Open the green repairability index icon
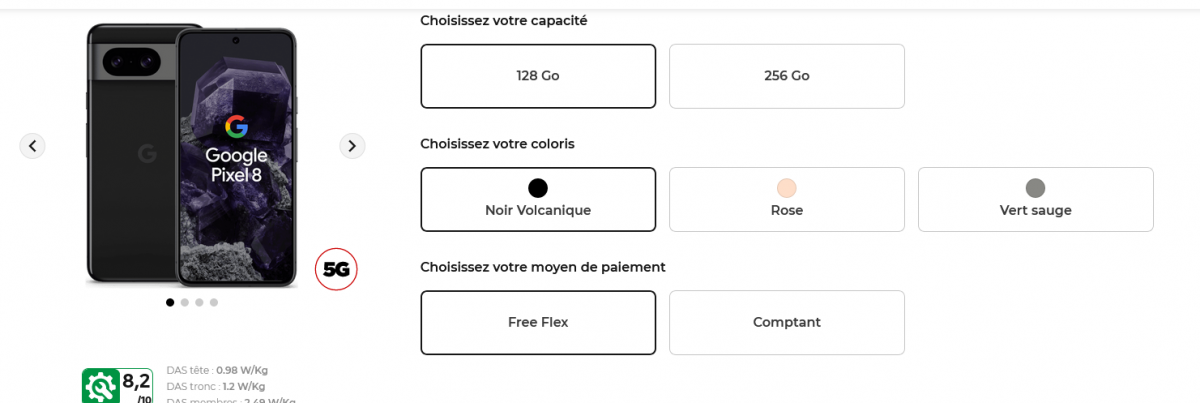Viewport: 1200px width, 403px height. coord(100,386)
